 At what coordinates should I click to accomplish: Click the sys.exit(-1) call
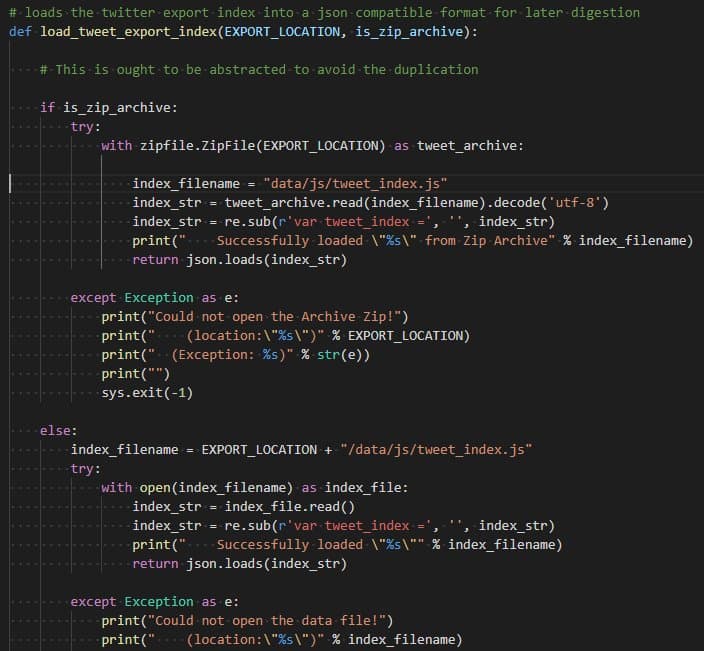click(147, 393)
